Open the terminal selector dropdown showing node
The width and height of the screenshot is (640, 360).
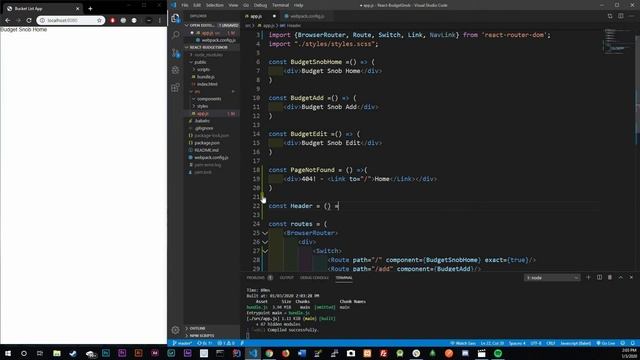coord(552,278)
